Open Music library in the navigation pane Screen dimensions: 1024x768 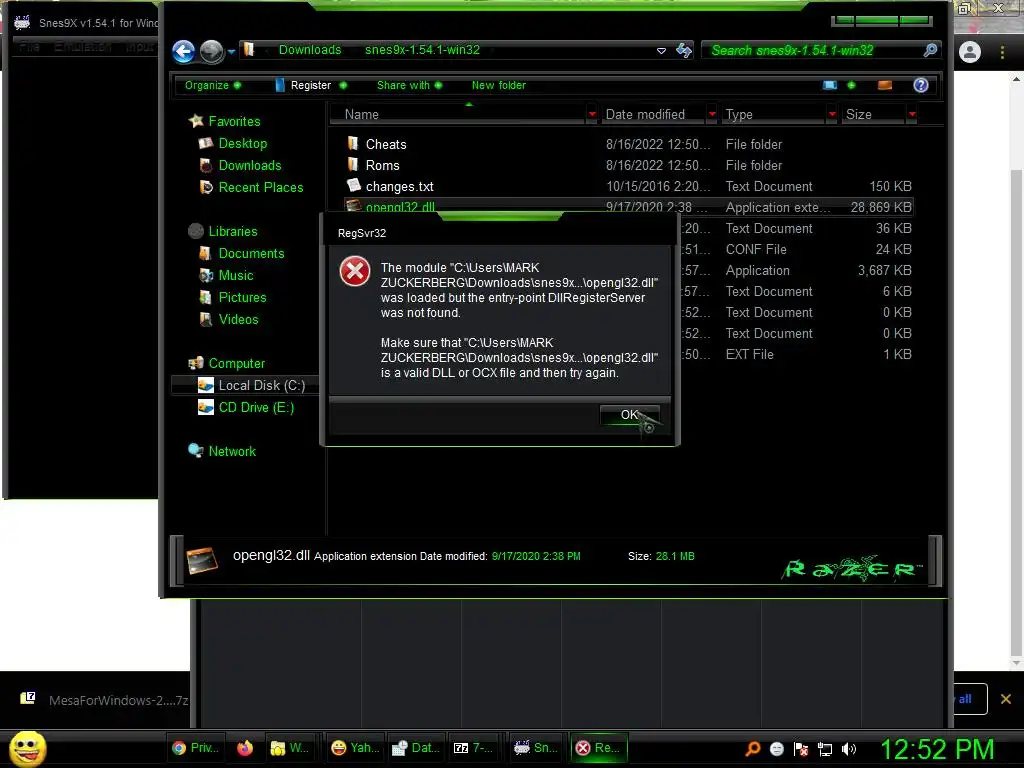click(x=235, y=276)
